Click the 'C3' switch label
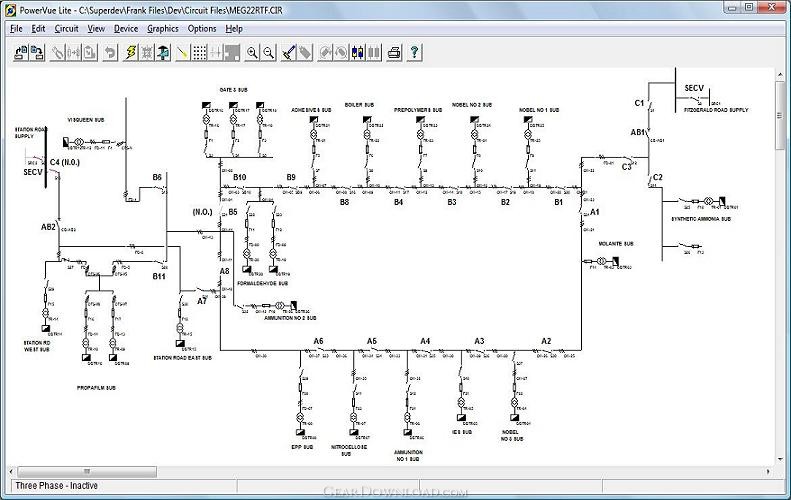The image size is (791, 500). click(627, 167)
